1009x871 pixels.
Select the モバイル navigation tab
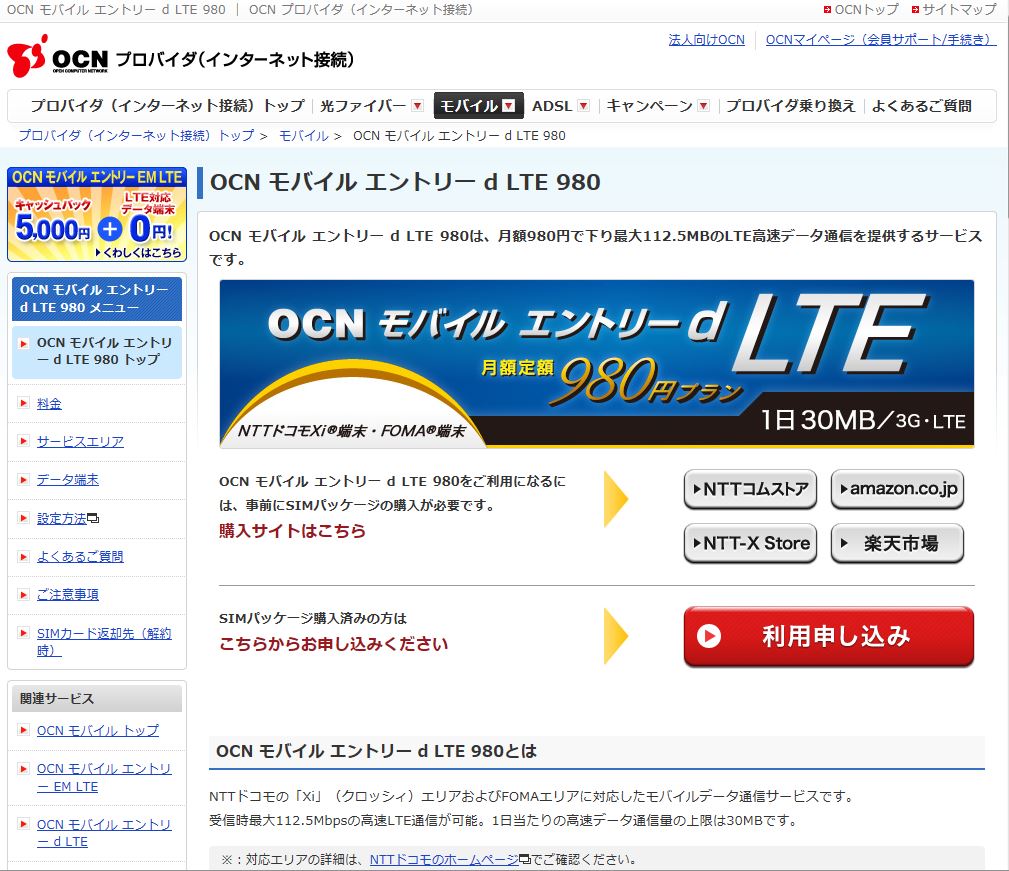(x=479, y=105)
